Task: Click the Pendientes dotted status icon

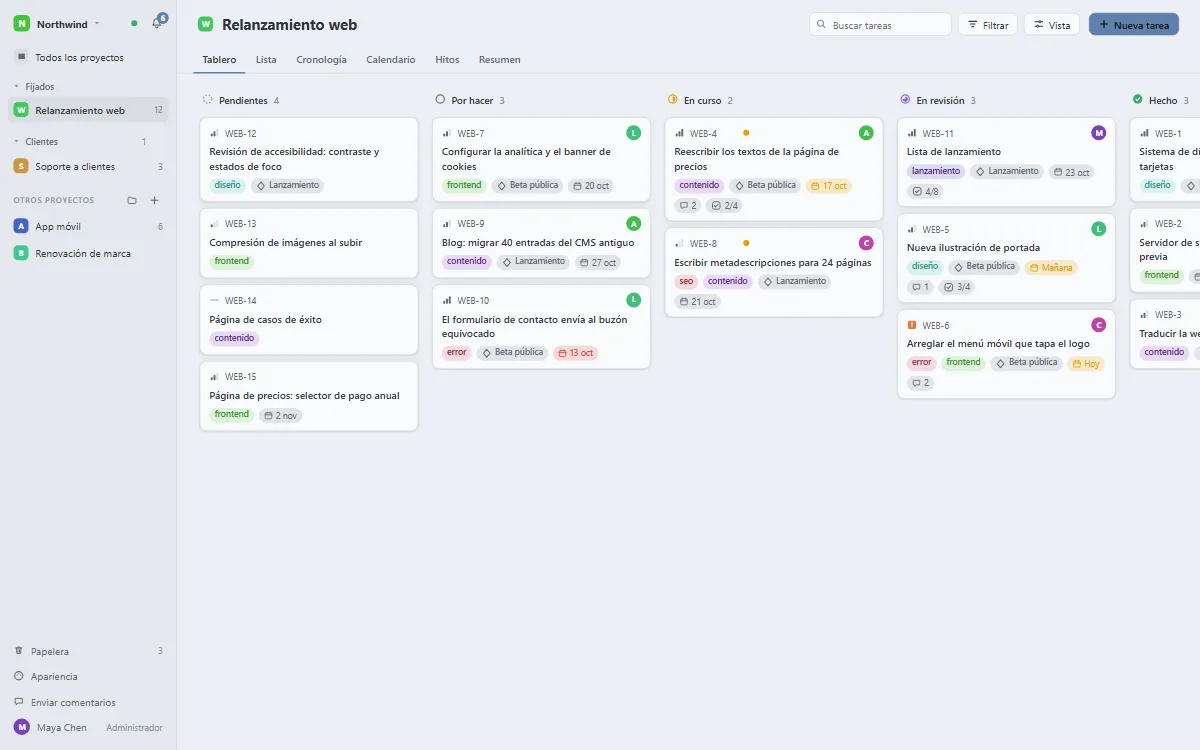Action: (x=208, y=100)
